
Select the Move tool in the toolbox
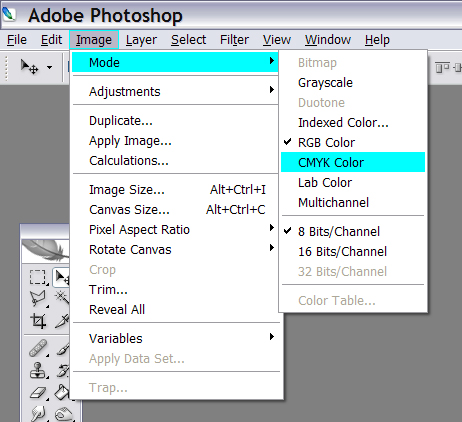point(62,277)
